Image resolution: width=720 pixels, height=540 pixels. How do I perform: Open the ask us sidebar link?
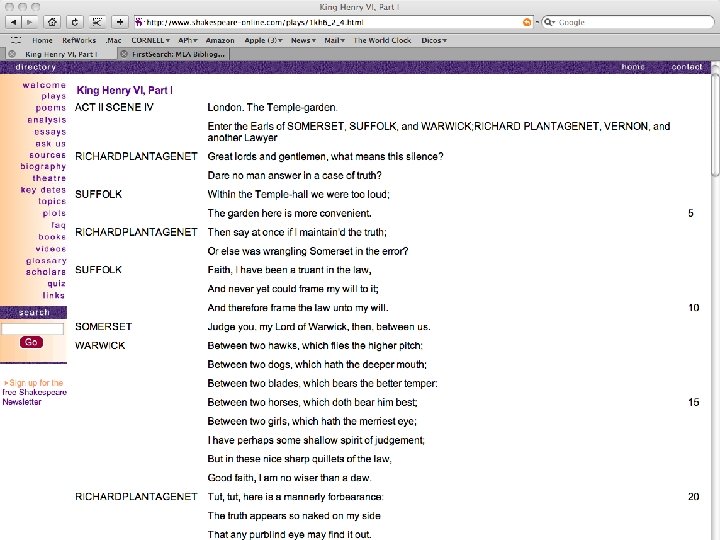(51, 143)
